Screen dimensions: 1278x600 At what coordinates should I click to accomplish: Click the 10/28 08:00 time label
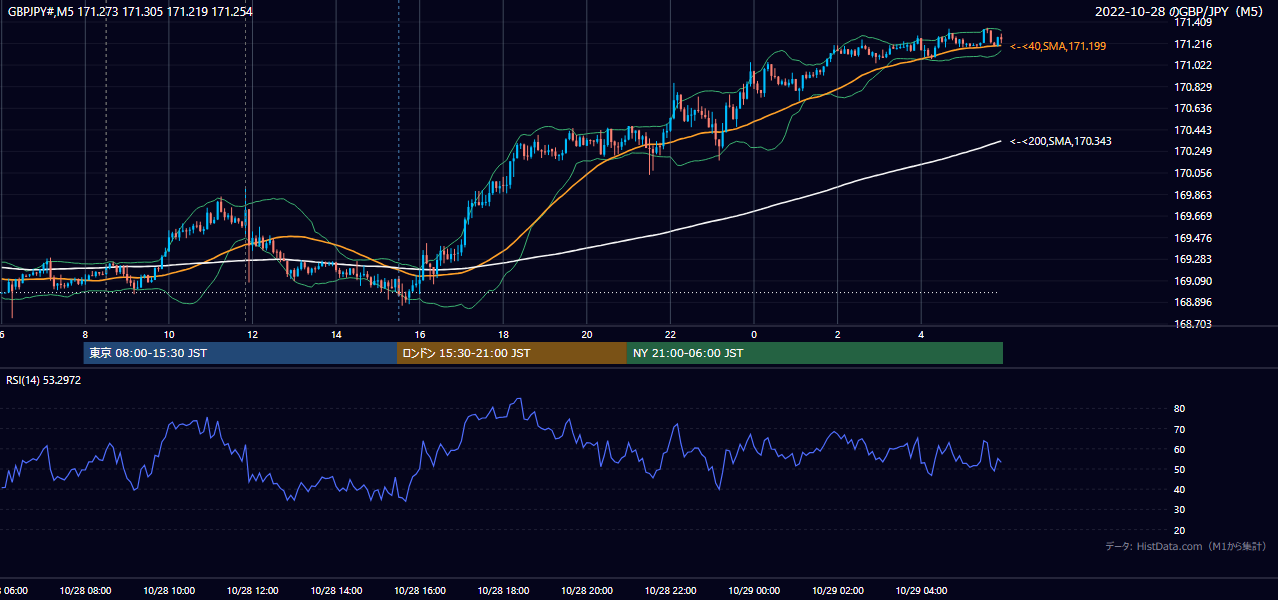click(85, 590)
